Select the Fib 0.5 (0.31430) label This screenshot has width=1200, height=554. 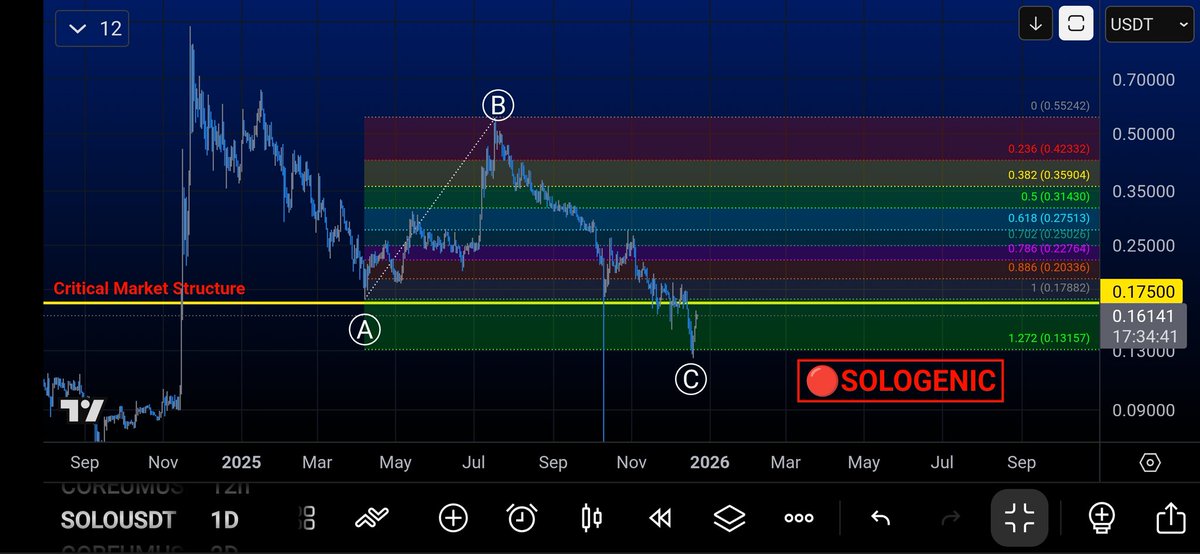coord(1054,197)
